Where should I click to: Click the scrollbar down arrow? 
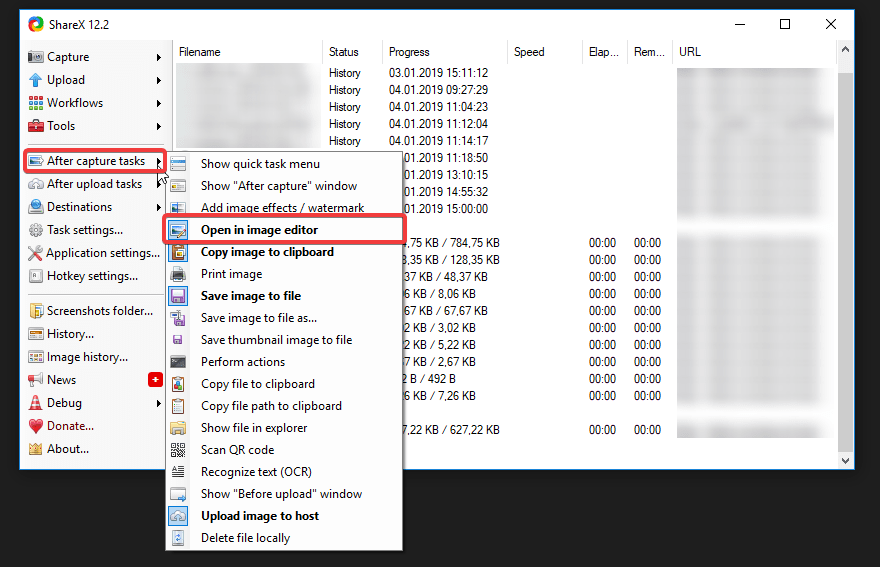click(x=845, y=460)
